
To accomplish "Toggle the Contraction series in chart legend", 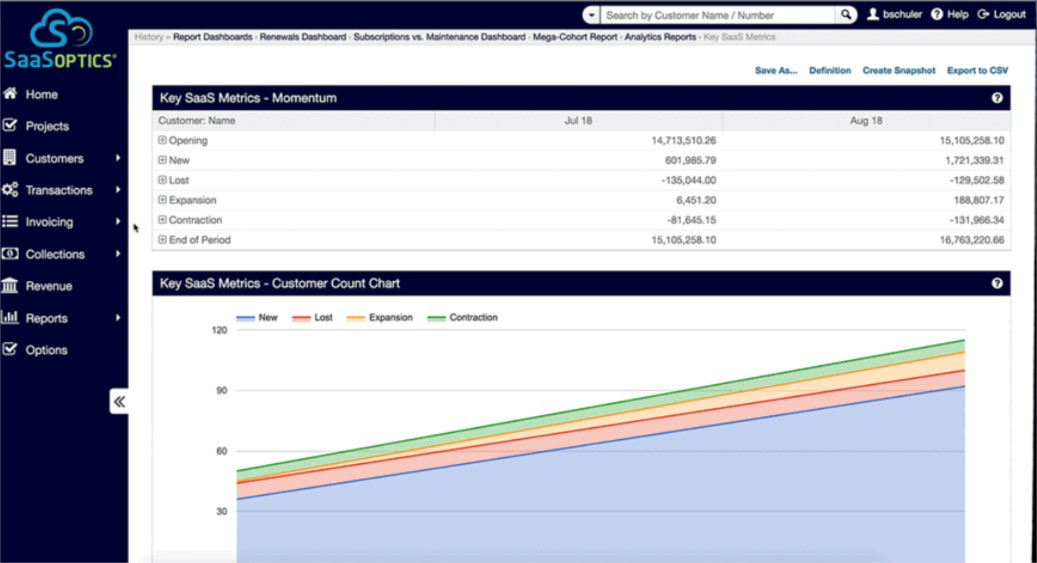I will [x=462, y=318].
